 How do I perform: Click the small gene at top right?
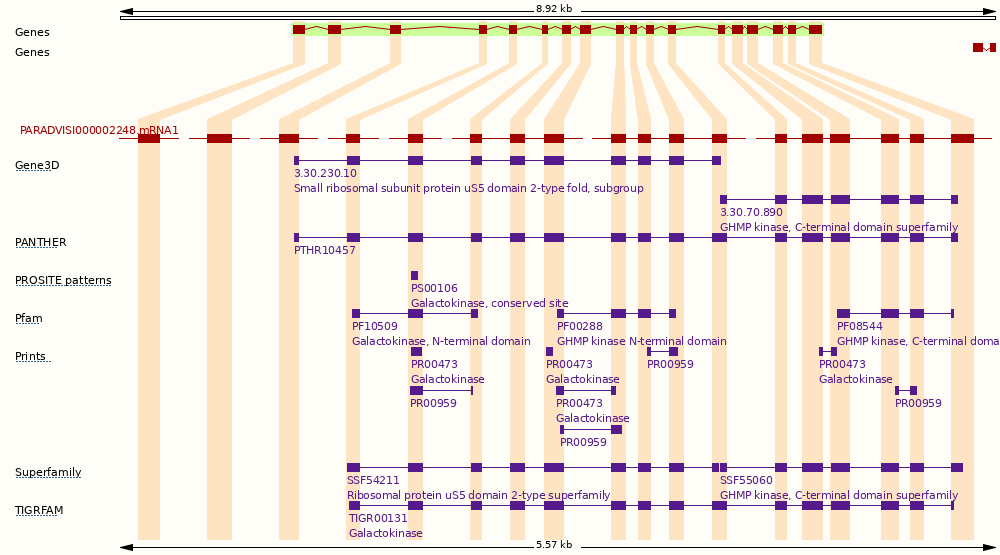(x=984, y=48)
